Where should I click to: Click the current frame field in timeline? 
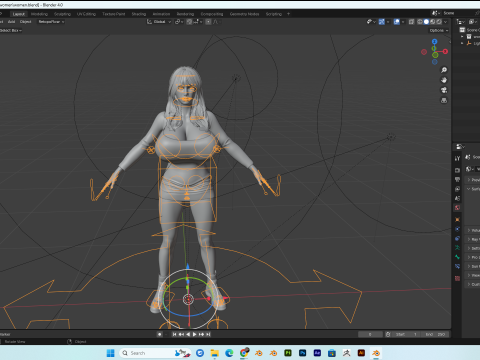pyautogui.click(x=370, y=334)
